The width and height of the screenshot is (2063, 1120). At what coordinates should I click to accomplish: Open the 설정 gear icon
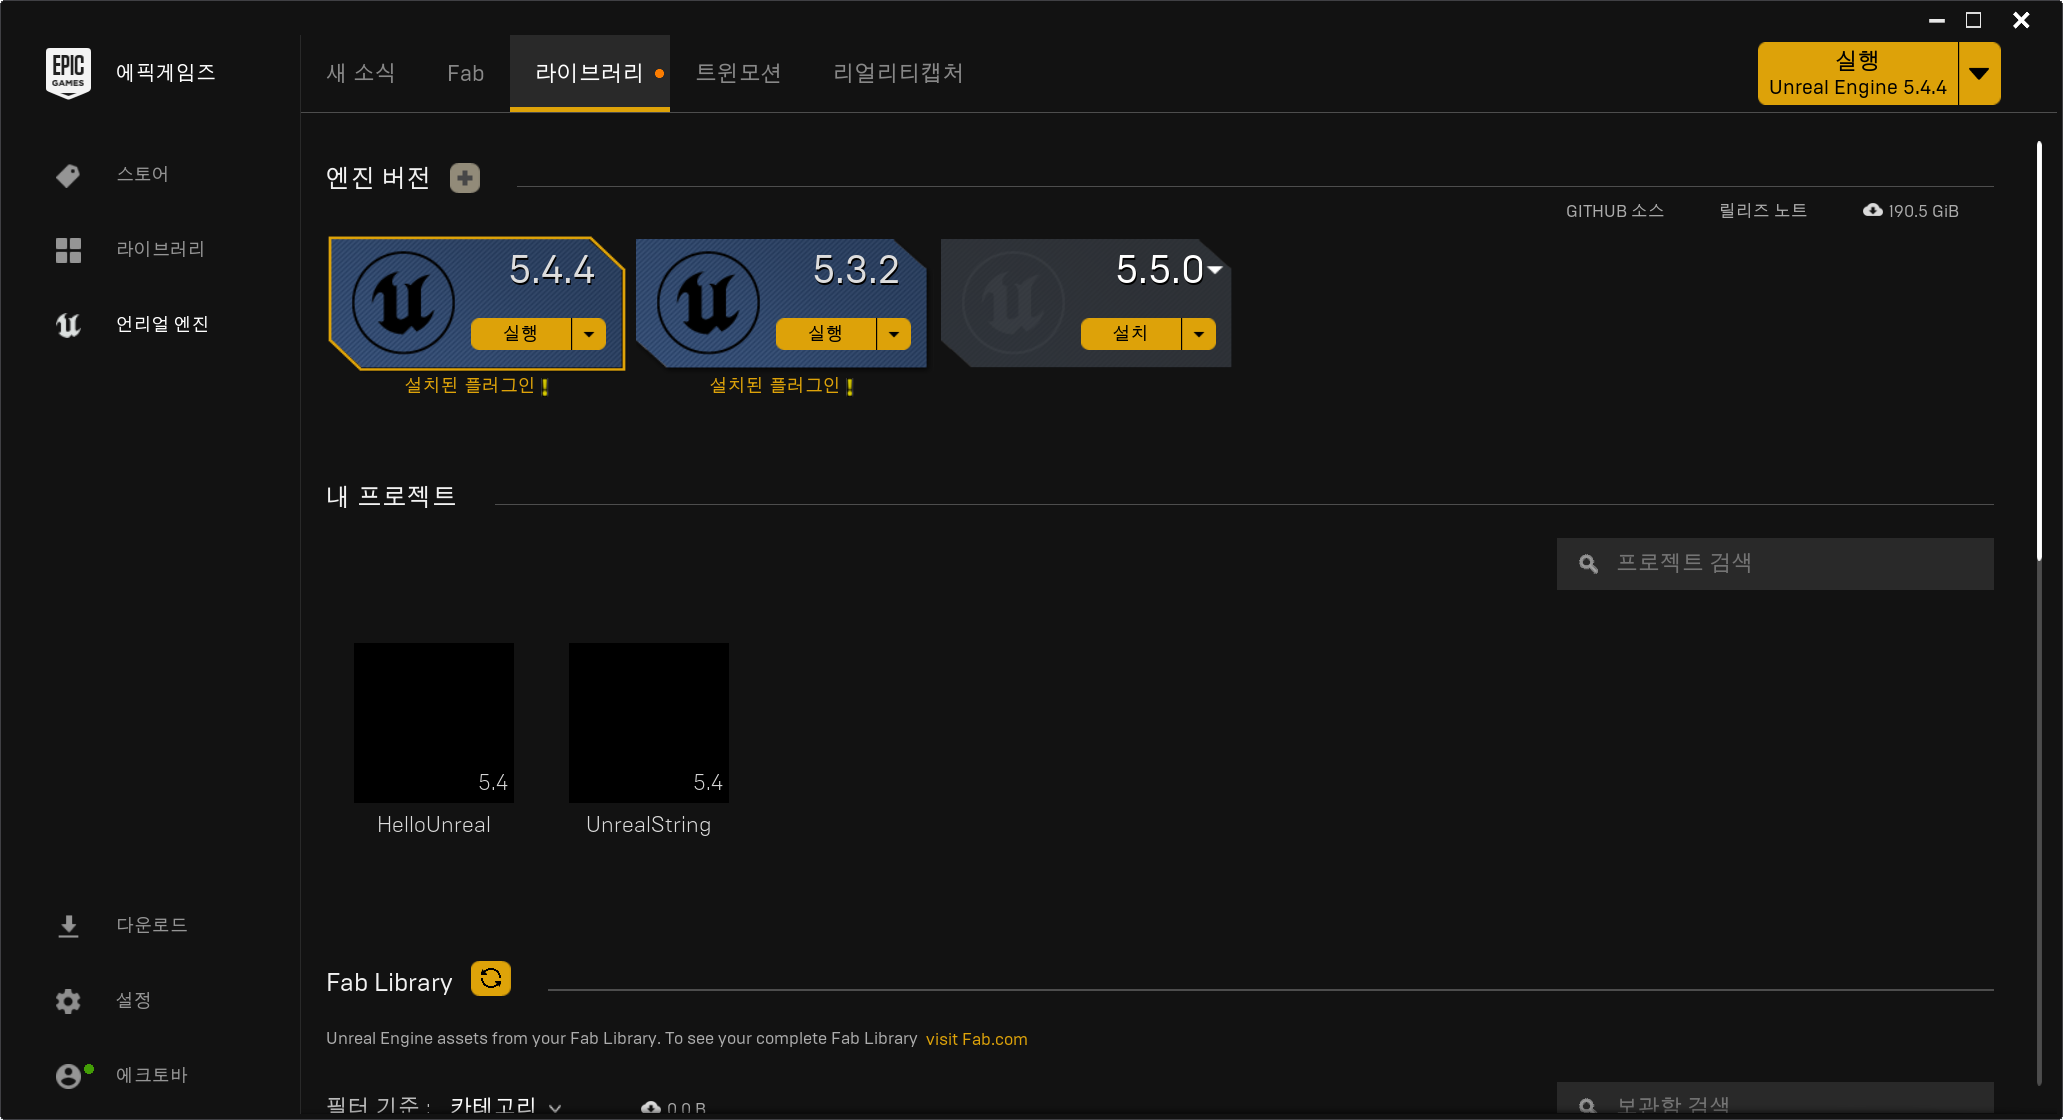[x=68, y=1001]
